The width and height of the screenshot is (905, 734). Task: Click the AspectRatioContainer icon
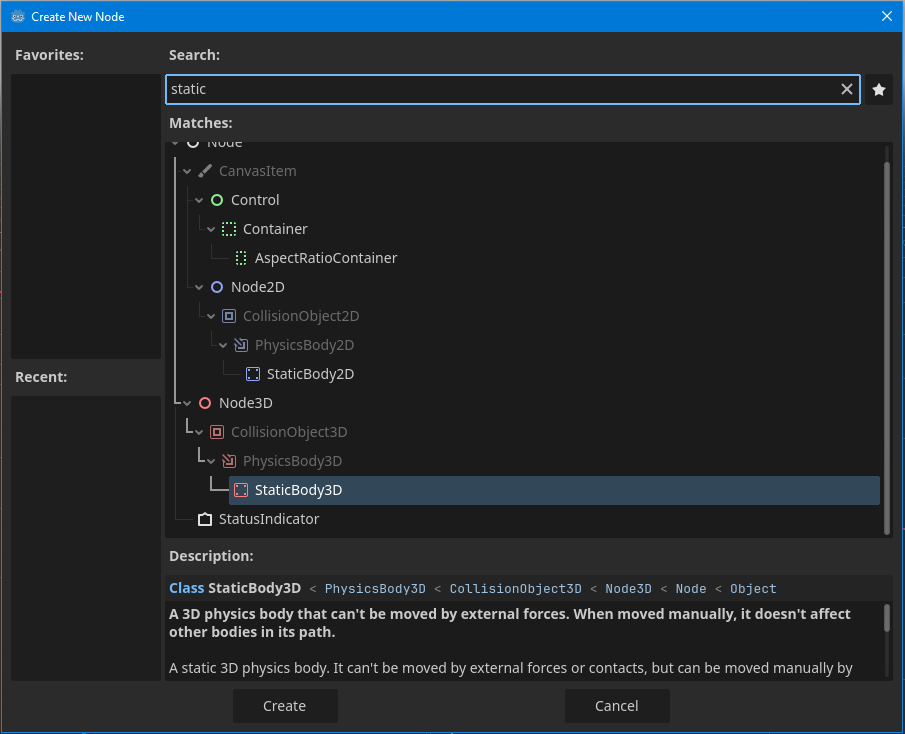(x=241, y=257)
